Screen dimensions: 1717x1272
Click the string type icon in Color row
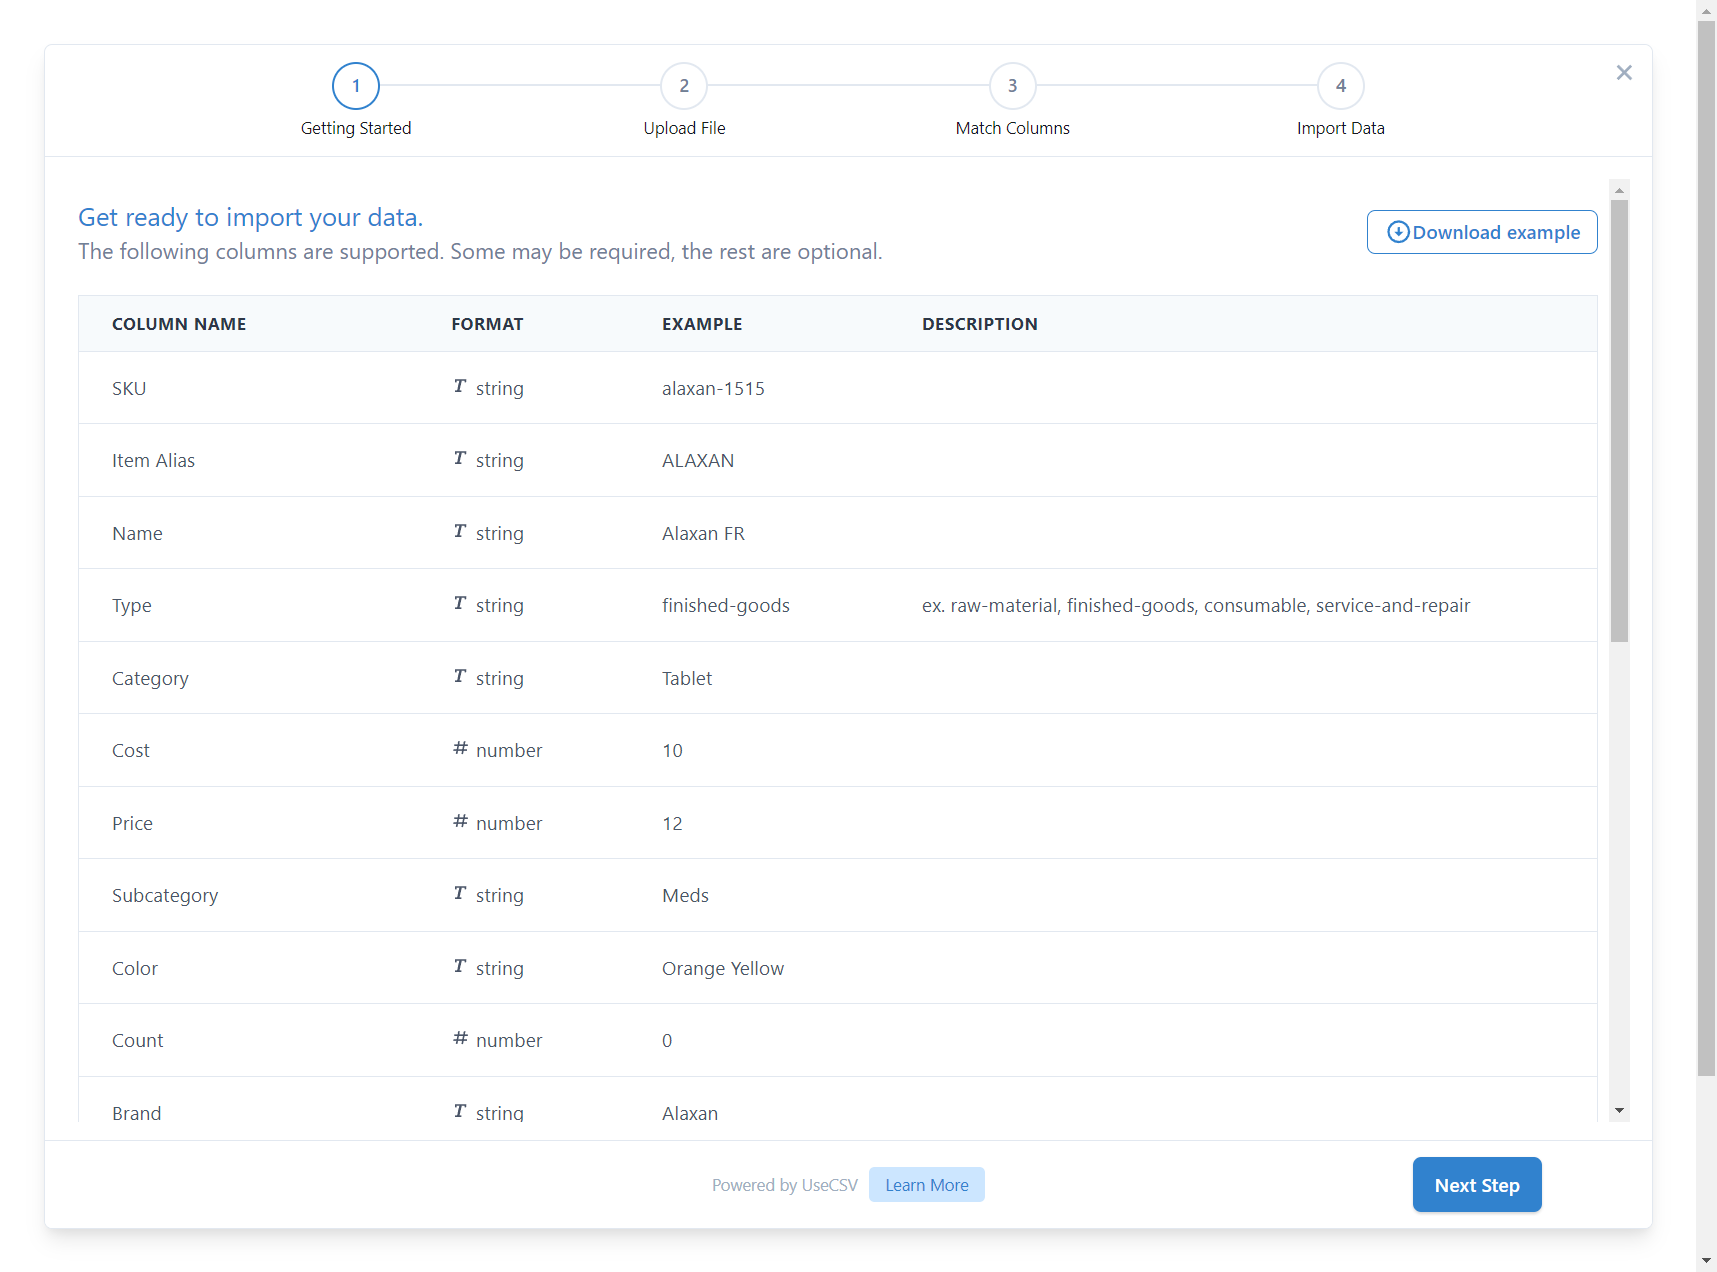point(460,966)
